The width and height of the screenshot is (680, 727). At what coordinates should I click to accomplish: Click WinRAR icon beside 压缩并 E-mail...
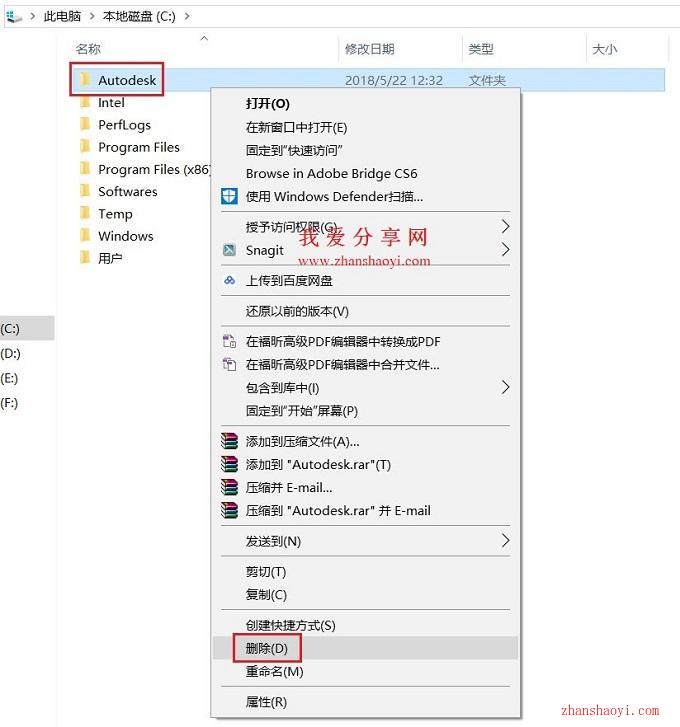(x=229, y=487)
